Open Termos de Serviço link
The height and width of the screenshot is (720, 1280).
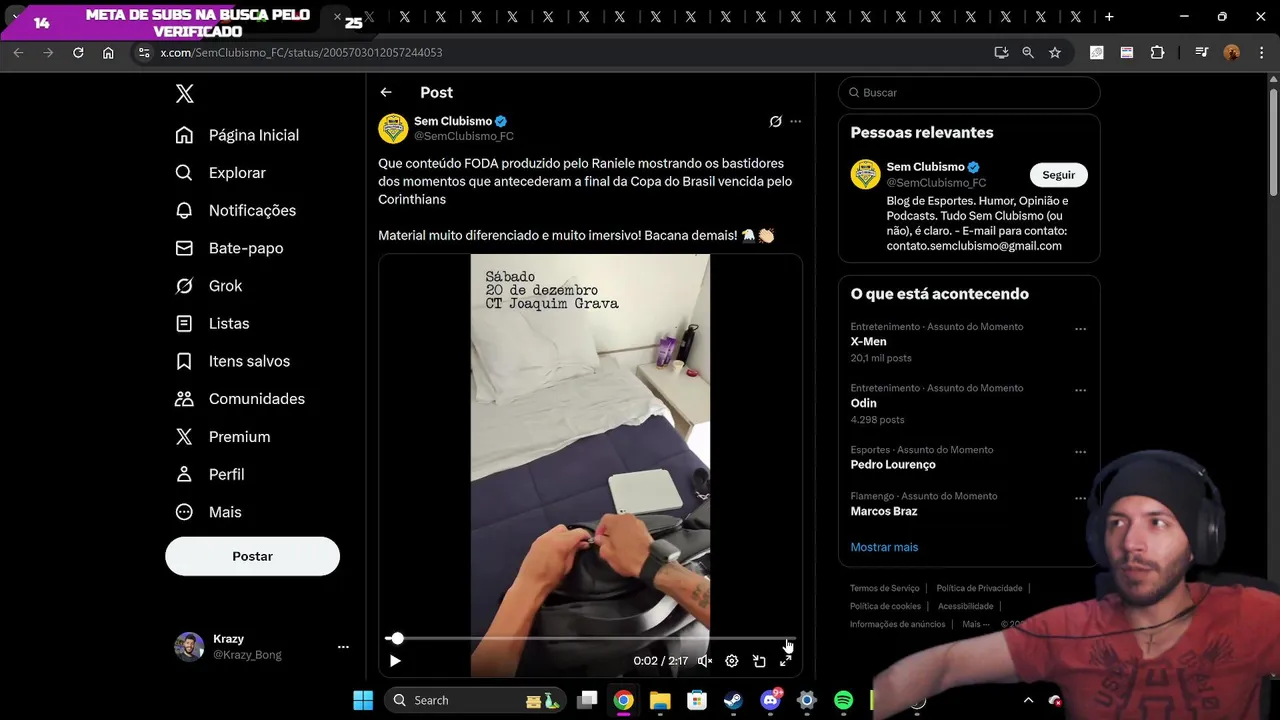pos(884,588)
